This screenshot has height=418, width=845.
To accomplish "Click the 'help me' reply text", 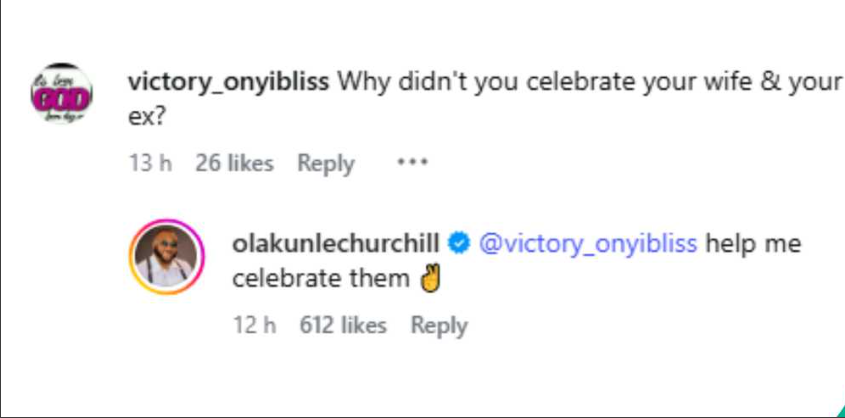I will (x=752, y=243).
